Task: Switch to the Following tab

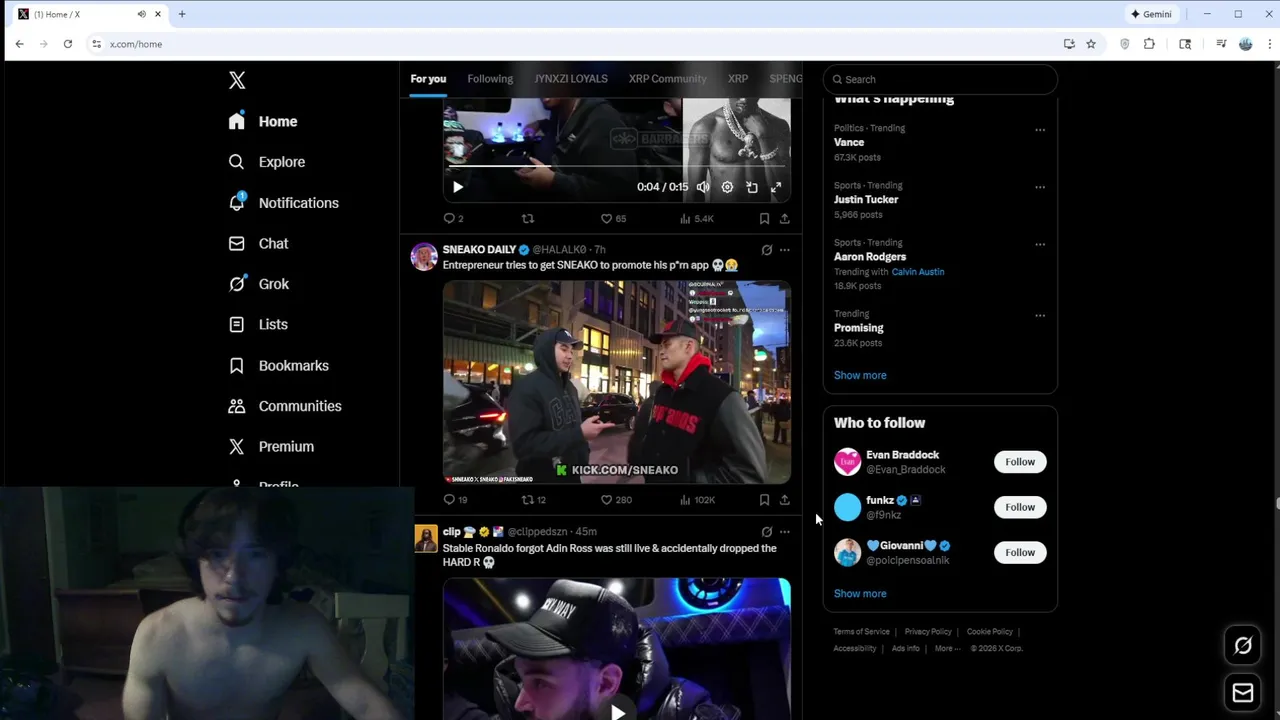Action: [490, 79]
